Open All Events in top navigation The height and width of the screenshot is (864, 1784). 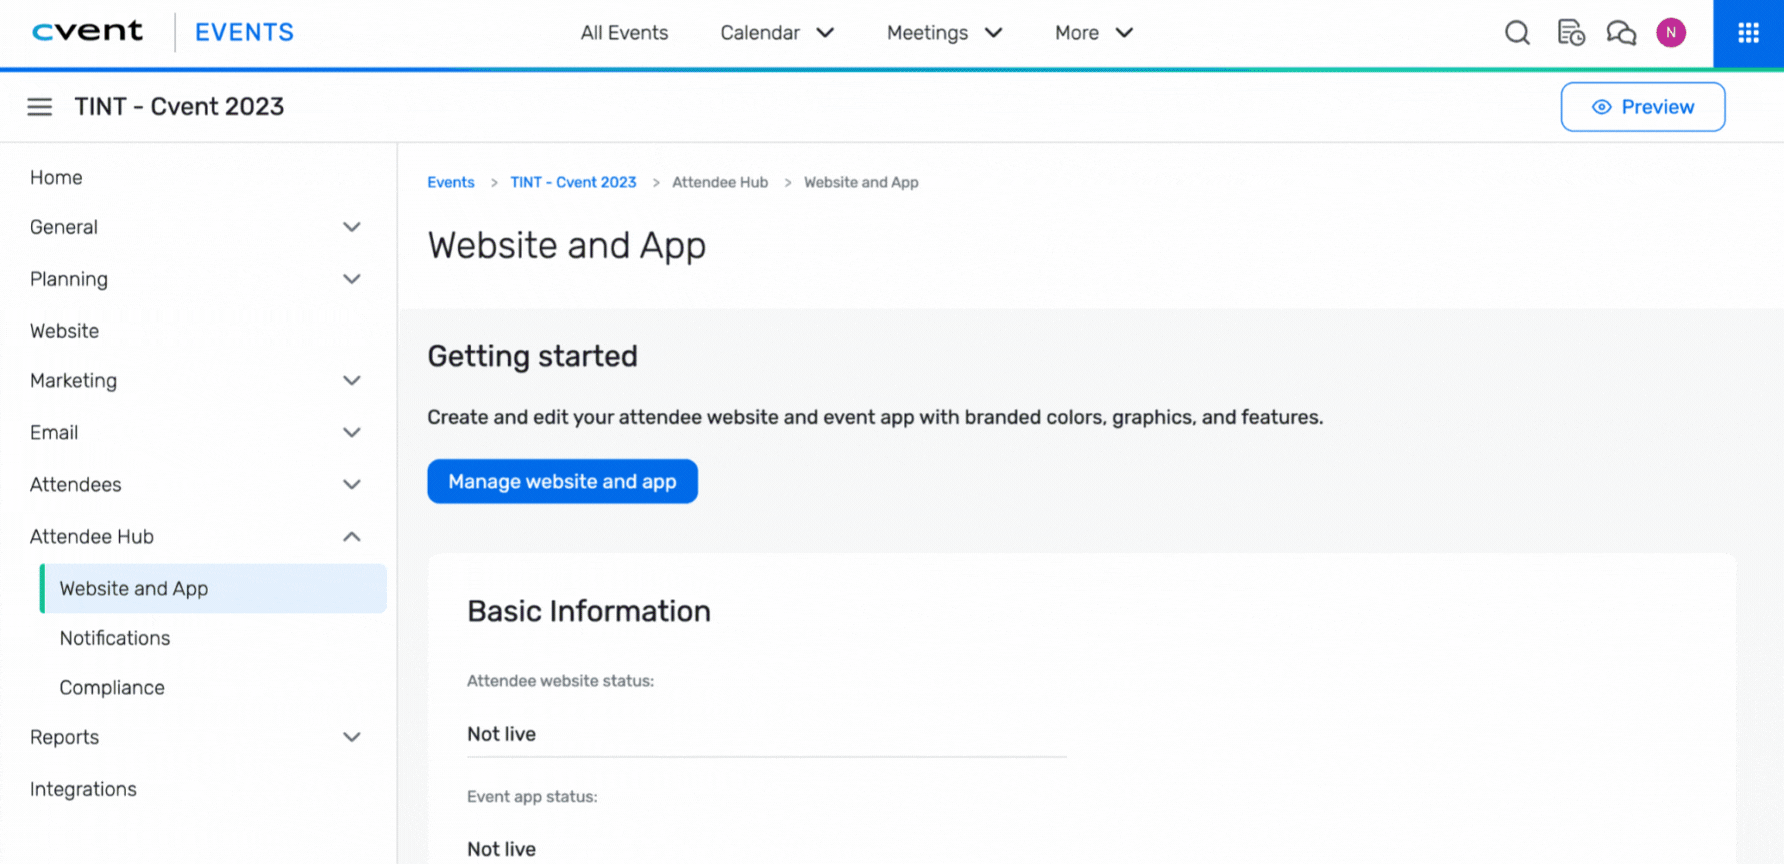624,33
